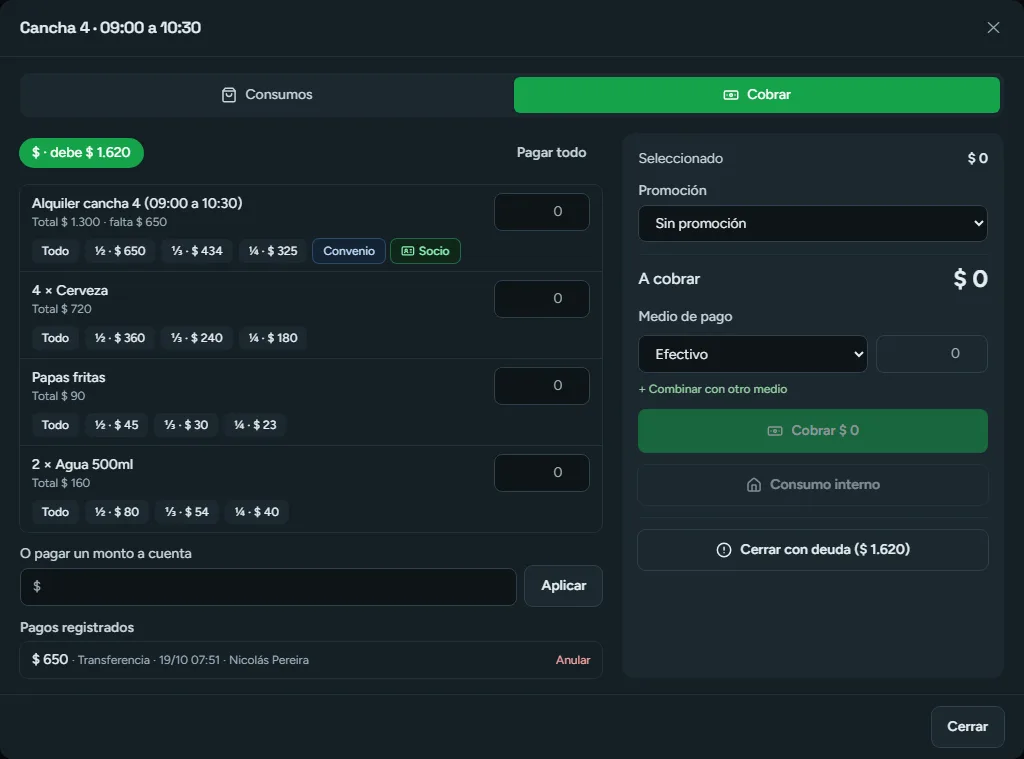Screen dimensions: 1024x759
Task: Click Cerrar con deuda ($ 1.620)
Action: (812, 549)
